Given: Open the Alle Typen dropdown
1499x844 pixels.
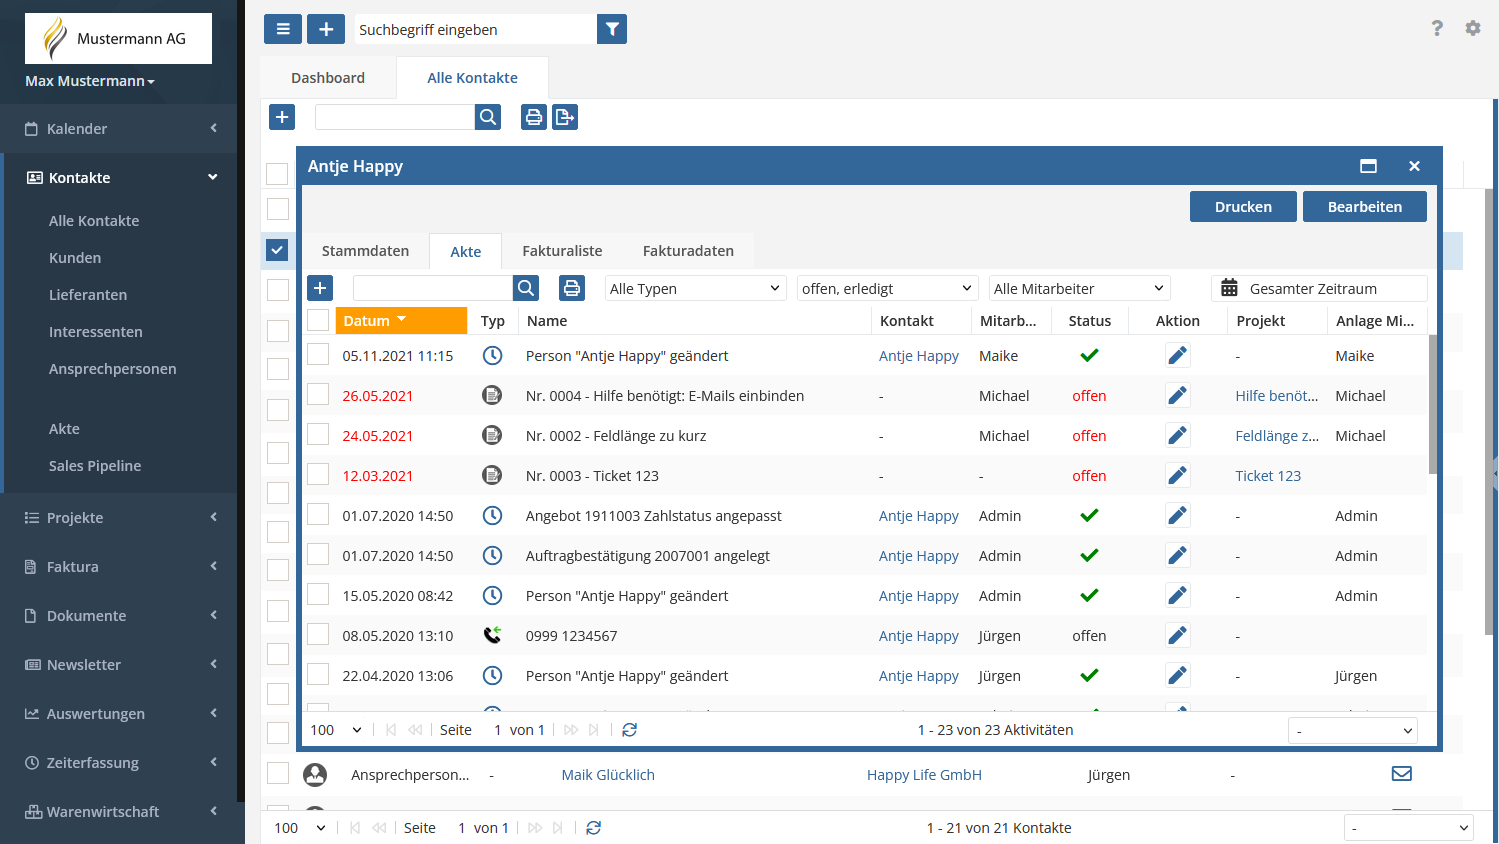Looking at the screenshot, I should [695, 288].
